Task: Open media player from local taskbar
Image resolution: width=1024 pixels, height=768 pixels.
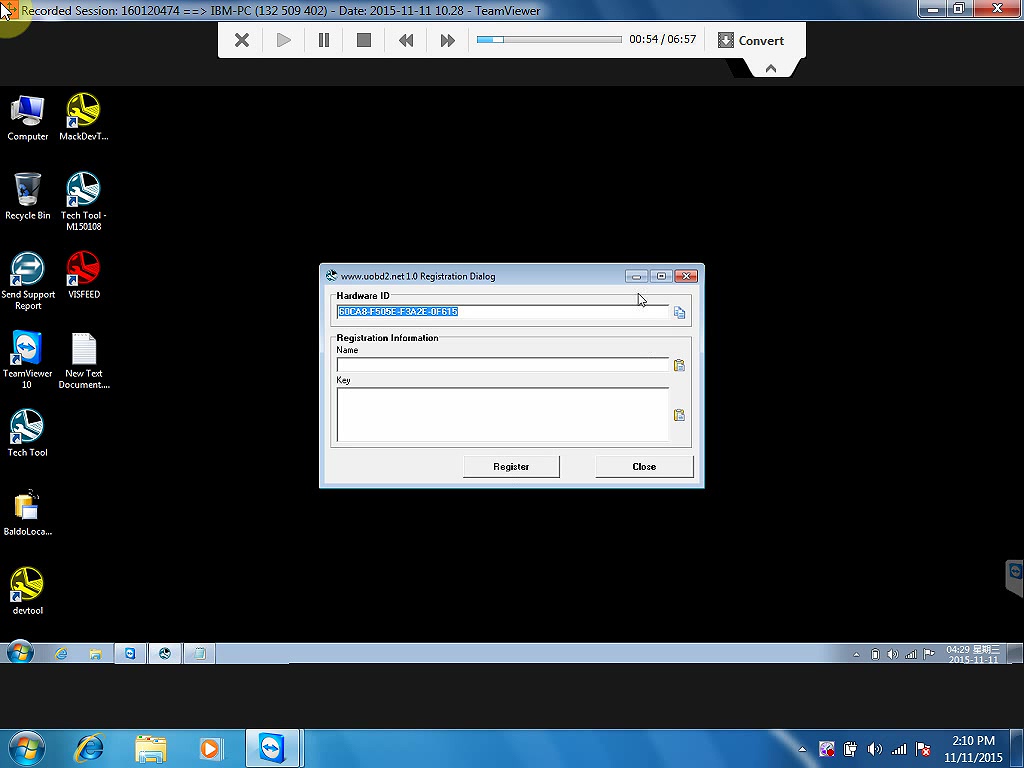Action: 210,748
